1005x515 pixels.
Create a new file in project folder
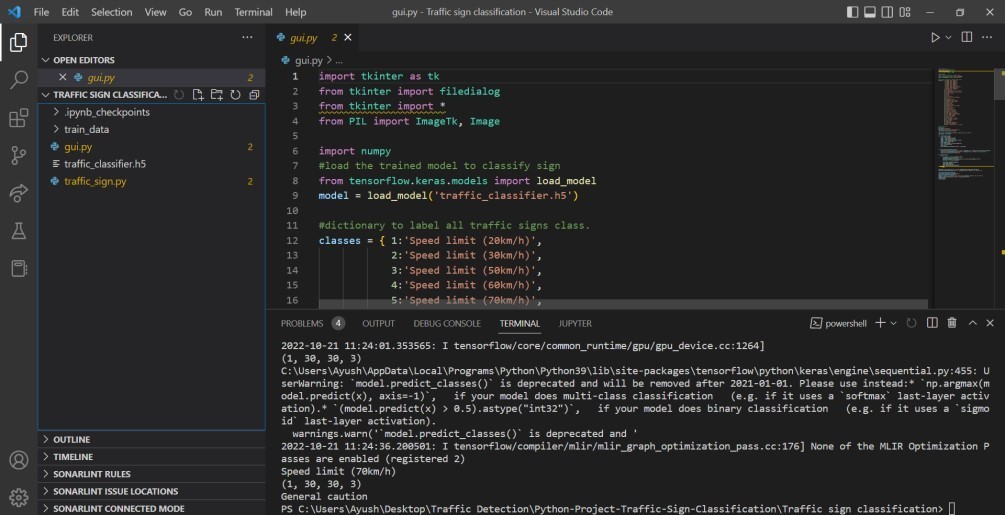[198, 95]
